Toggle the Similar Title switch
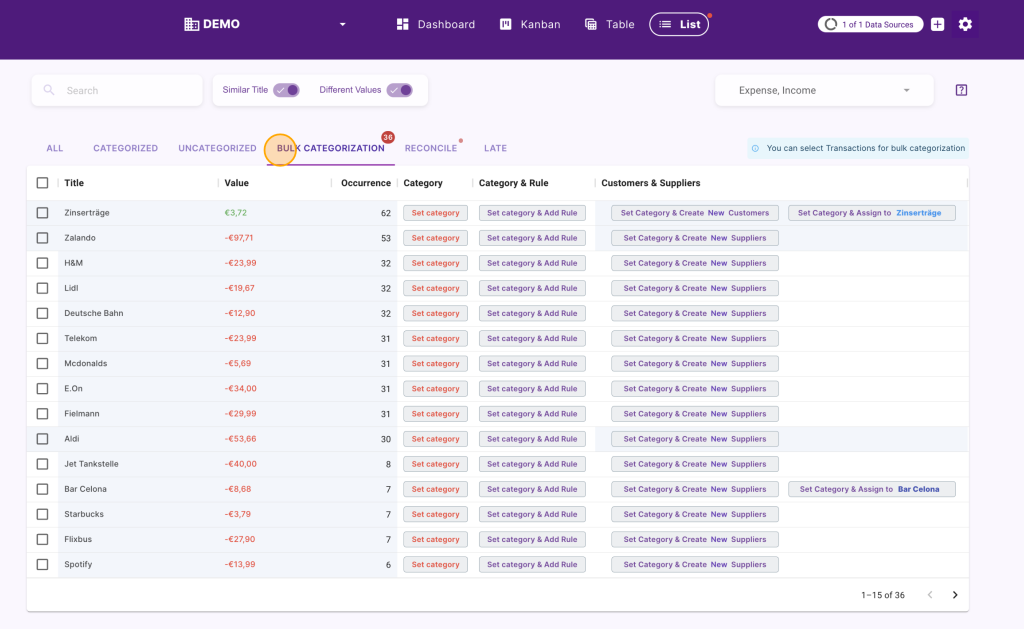Image resolution: width=1024 pixels, height=629 pixels. point(286,90)
